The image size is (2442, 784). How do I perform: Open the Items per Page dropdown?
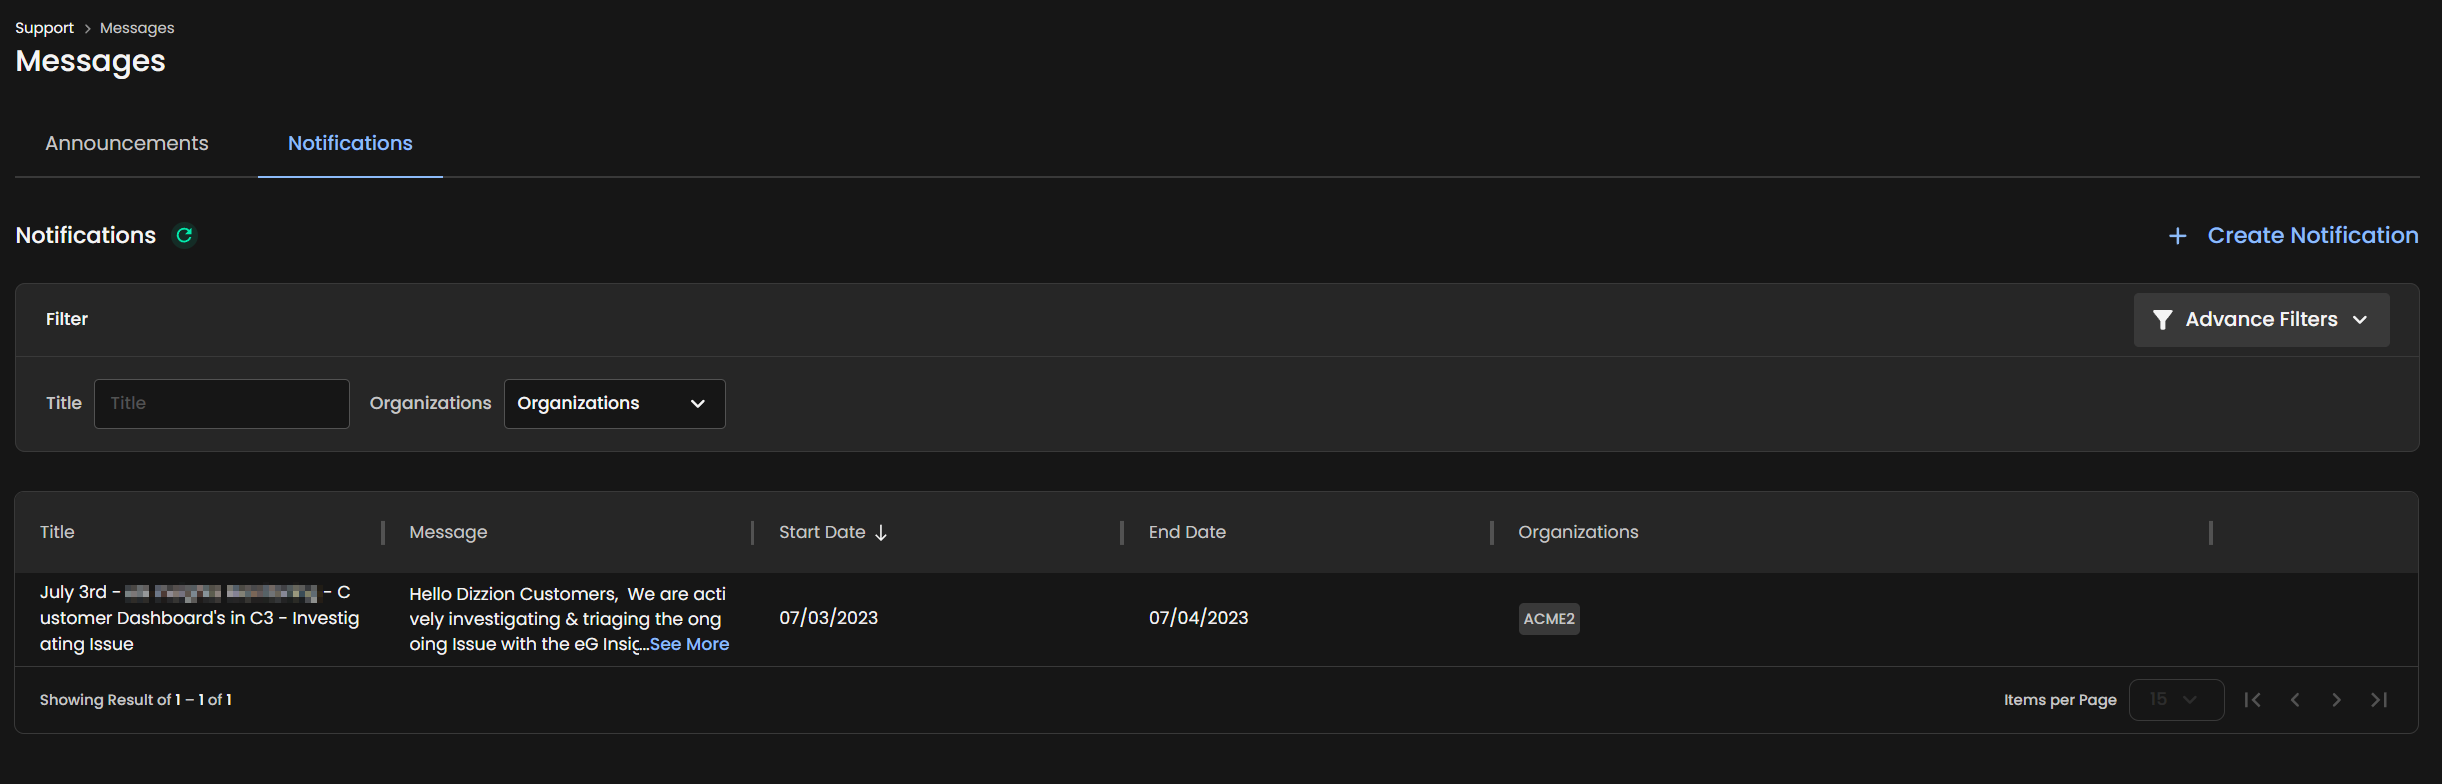[x=2176, y=700]
